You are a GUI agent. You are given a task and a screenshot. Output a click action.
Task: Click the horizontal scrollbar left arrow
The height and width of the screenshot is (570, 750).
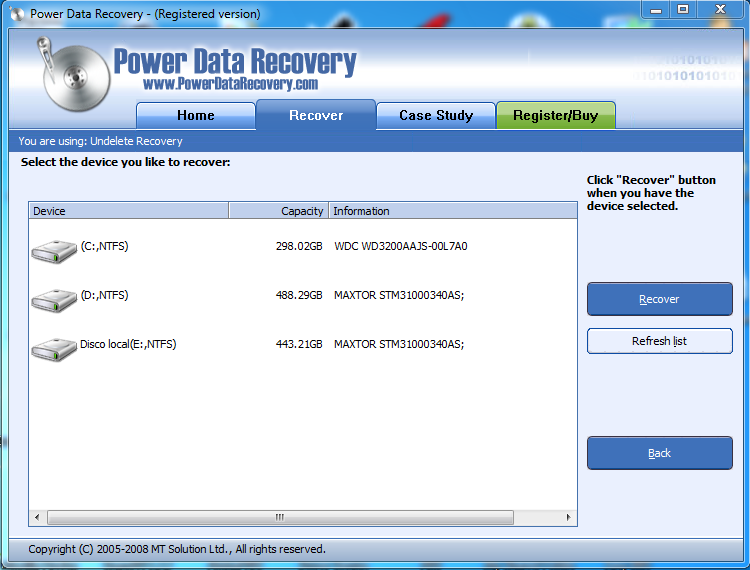pyautogui.click(x=37, y=517)
